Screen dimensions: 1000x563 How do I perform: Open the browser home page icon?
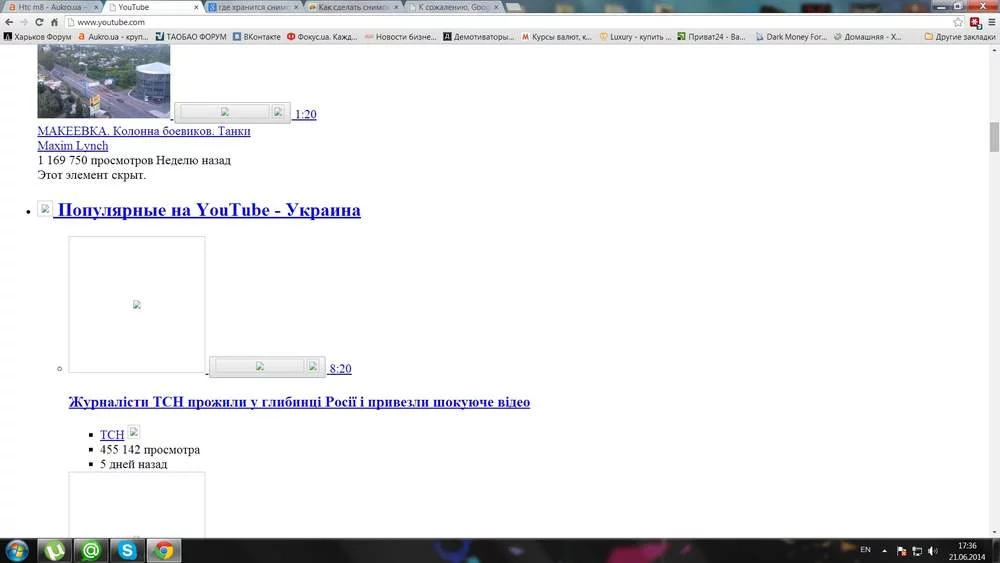click(54, 22)
